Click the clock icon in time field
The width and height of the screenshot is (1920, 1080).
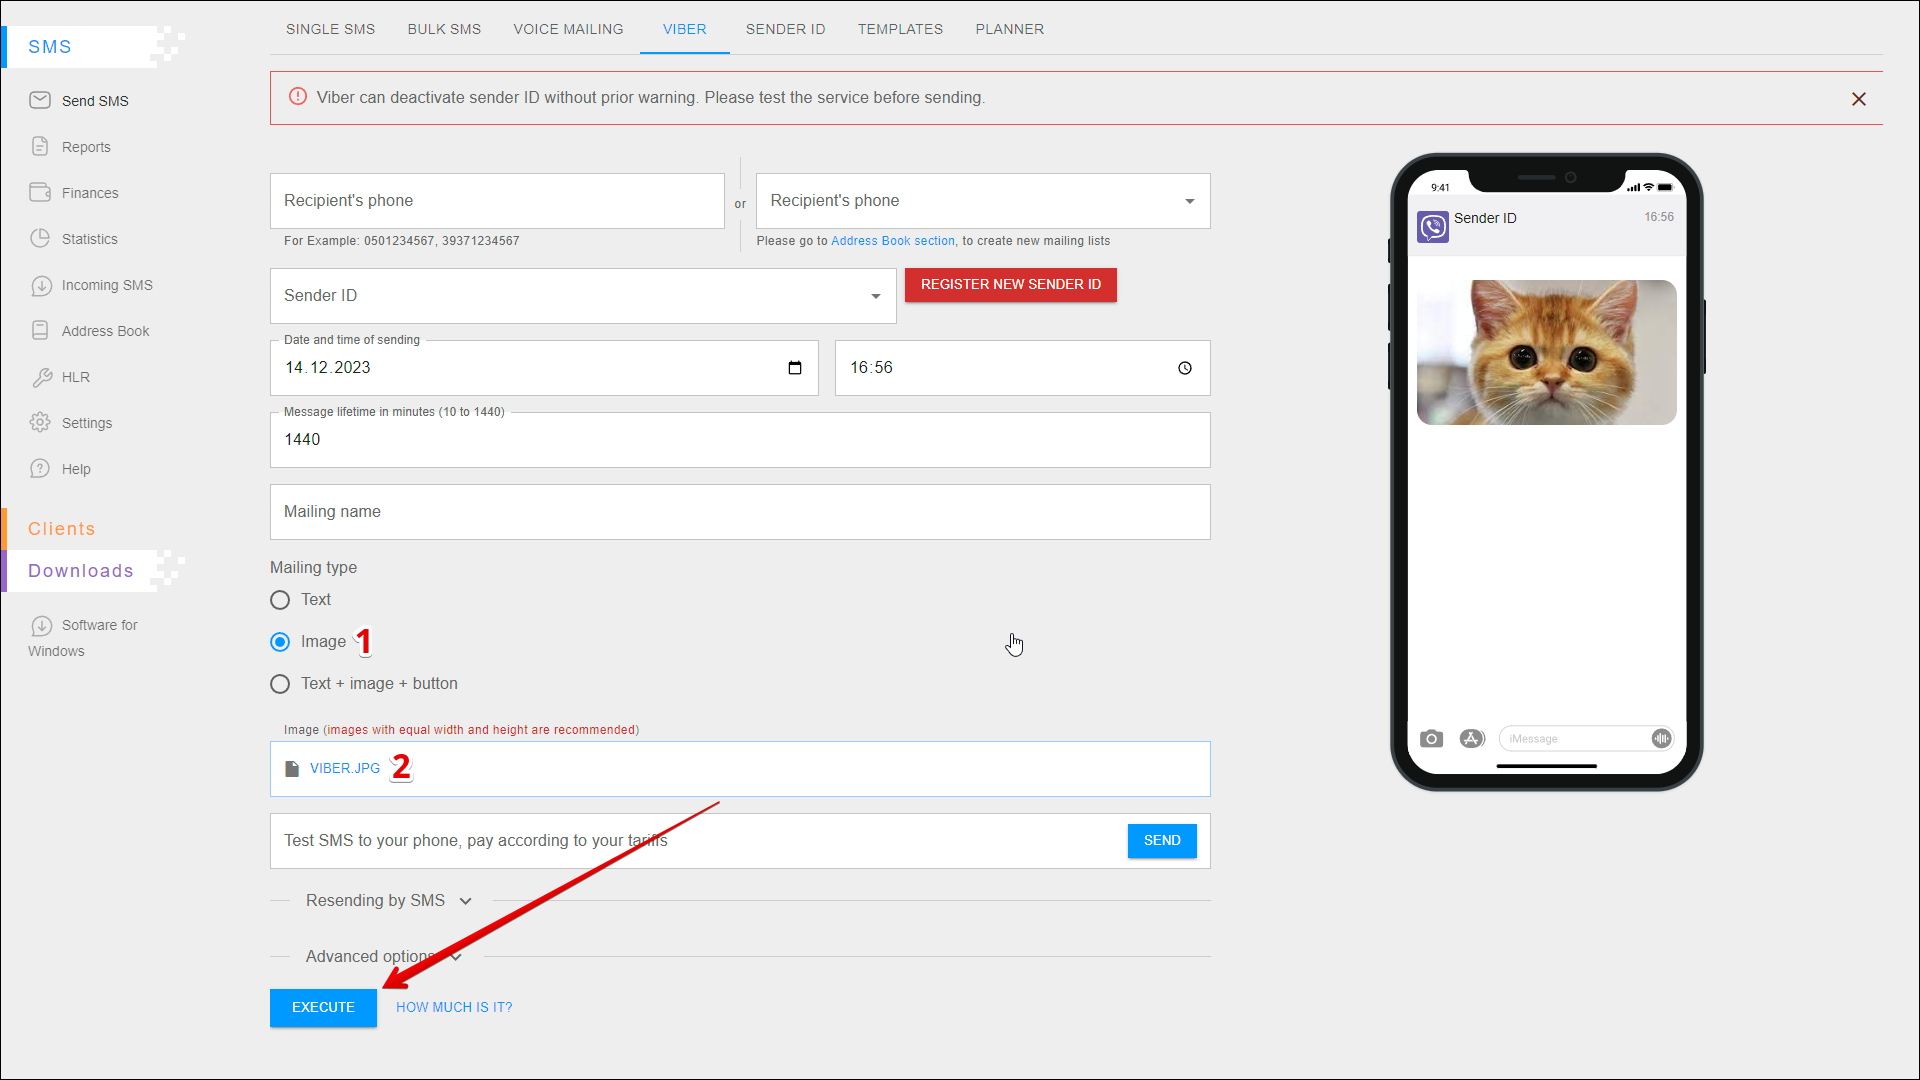click(x=1185, y=368)
